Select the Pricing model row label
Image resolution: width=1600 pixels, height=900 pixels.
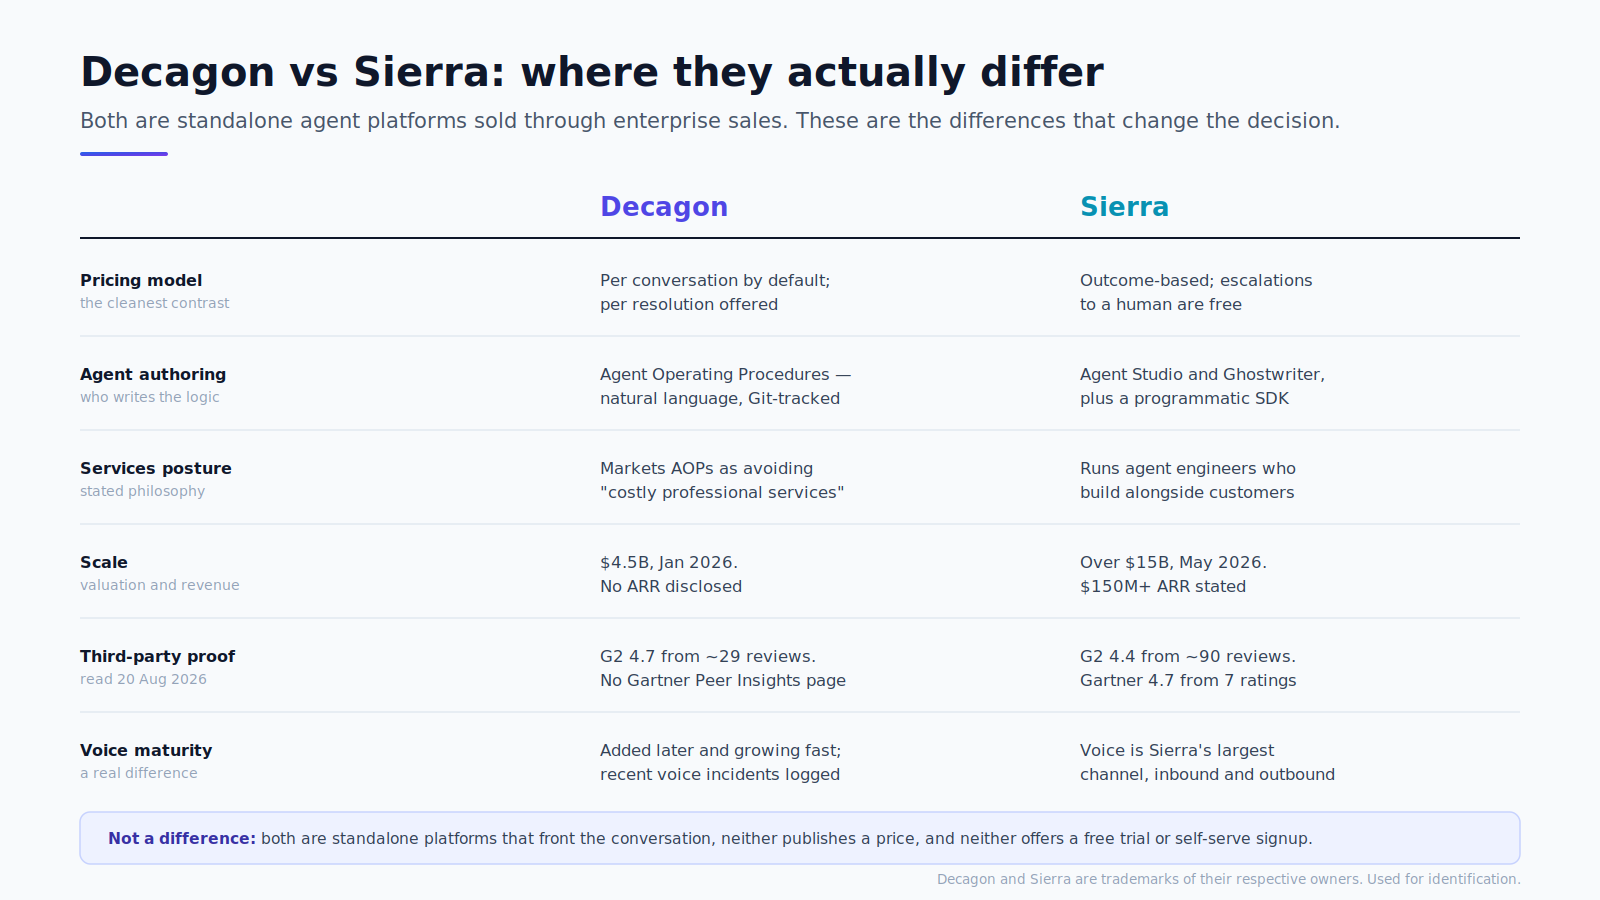[x=141, y=280]
